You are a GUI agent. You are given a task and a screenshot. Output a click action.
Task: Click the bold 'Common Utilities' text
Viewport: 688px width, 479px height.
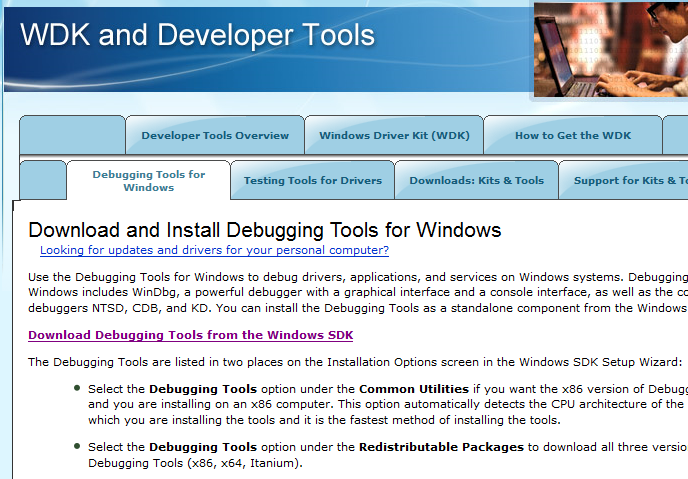click(x=414, y=389)
